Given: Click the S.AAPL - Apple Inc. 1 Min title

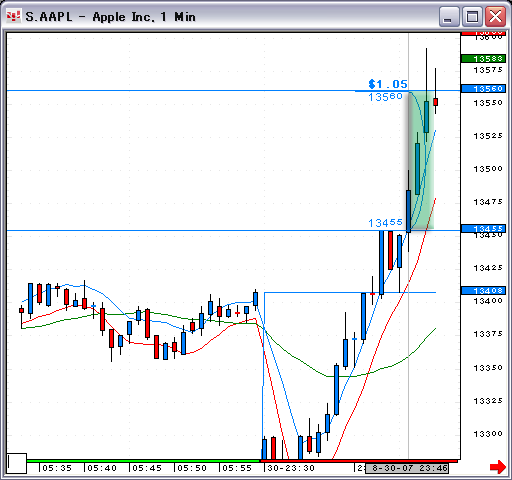Looking at the screenshot, I should [110, 17].
